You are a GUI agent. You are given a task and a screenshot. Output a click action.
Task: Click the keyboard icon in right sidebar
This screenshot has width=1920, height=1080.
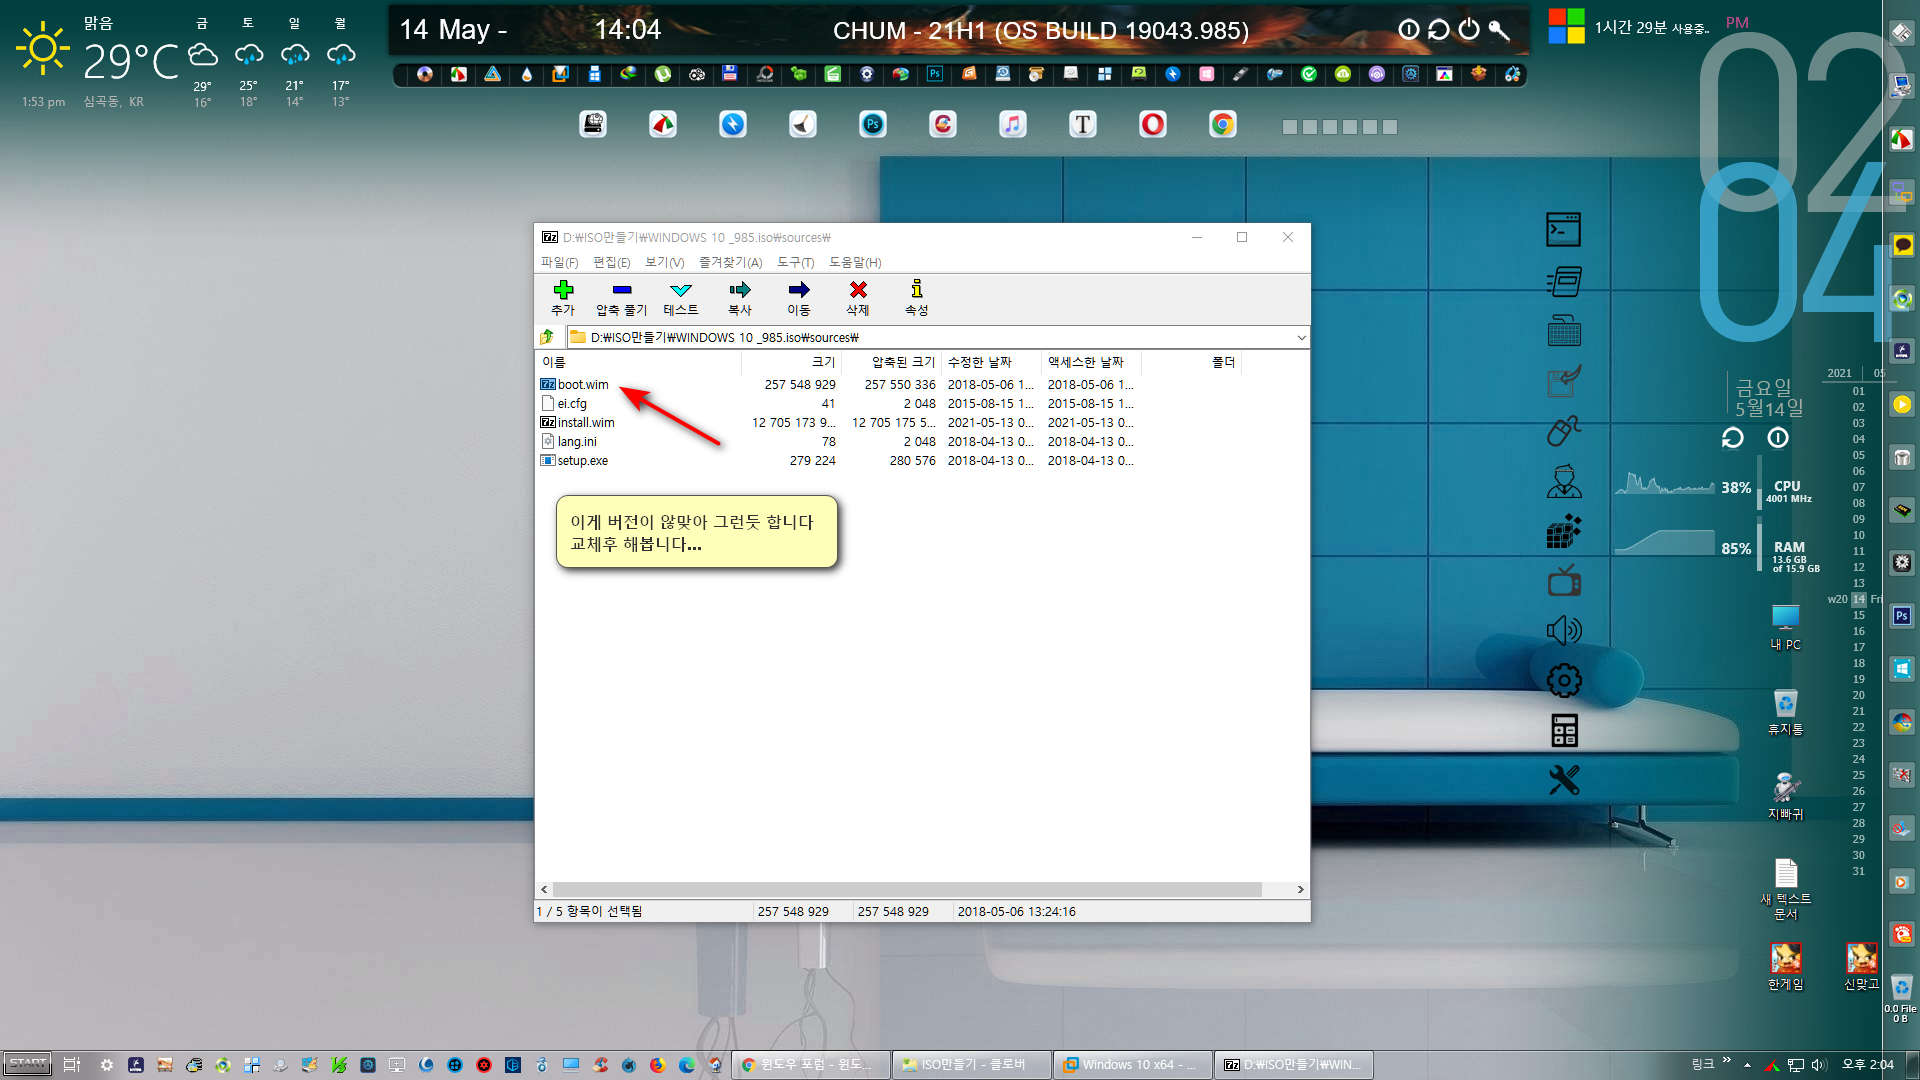click(1564, 331)
